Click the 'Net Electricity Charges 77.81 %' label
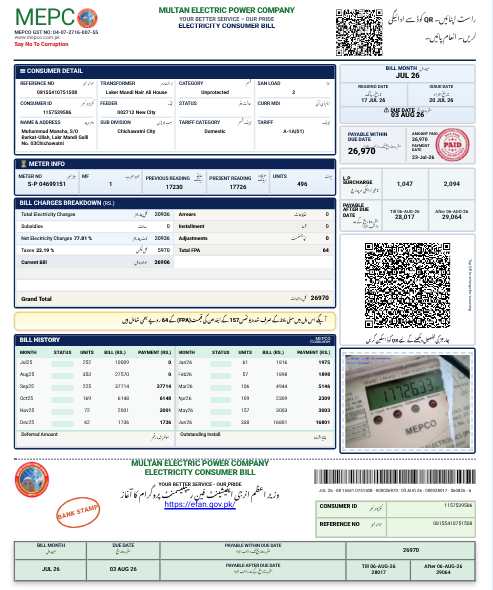The width and height of the screenshot is (493, 590). [56, 238]
